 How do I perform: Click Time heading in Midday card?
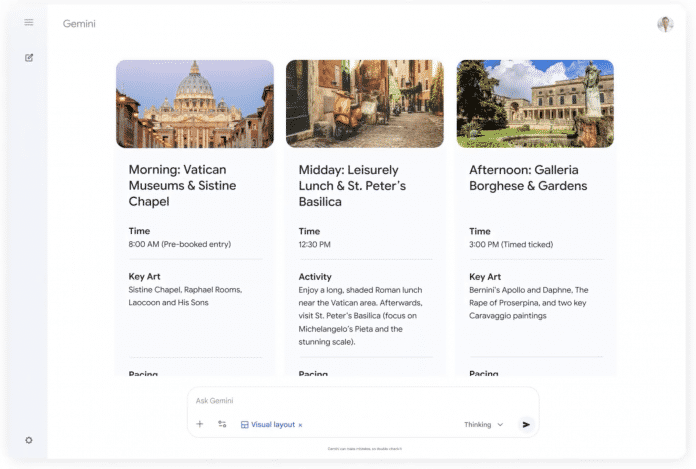coord(309,231)
